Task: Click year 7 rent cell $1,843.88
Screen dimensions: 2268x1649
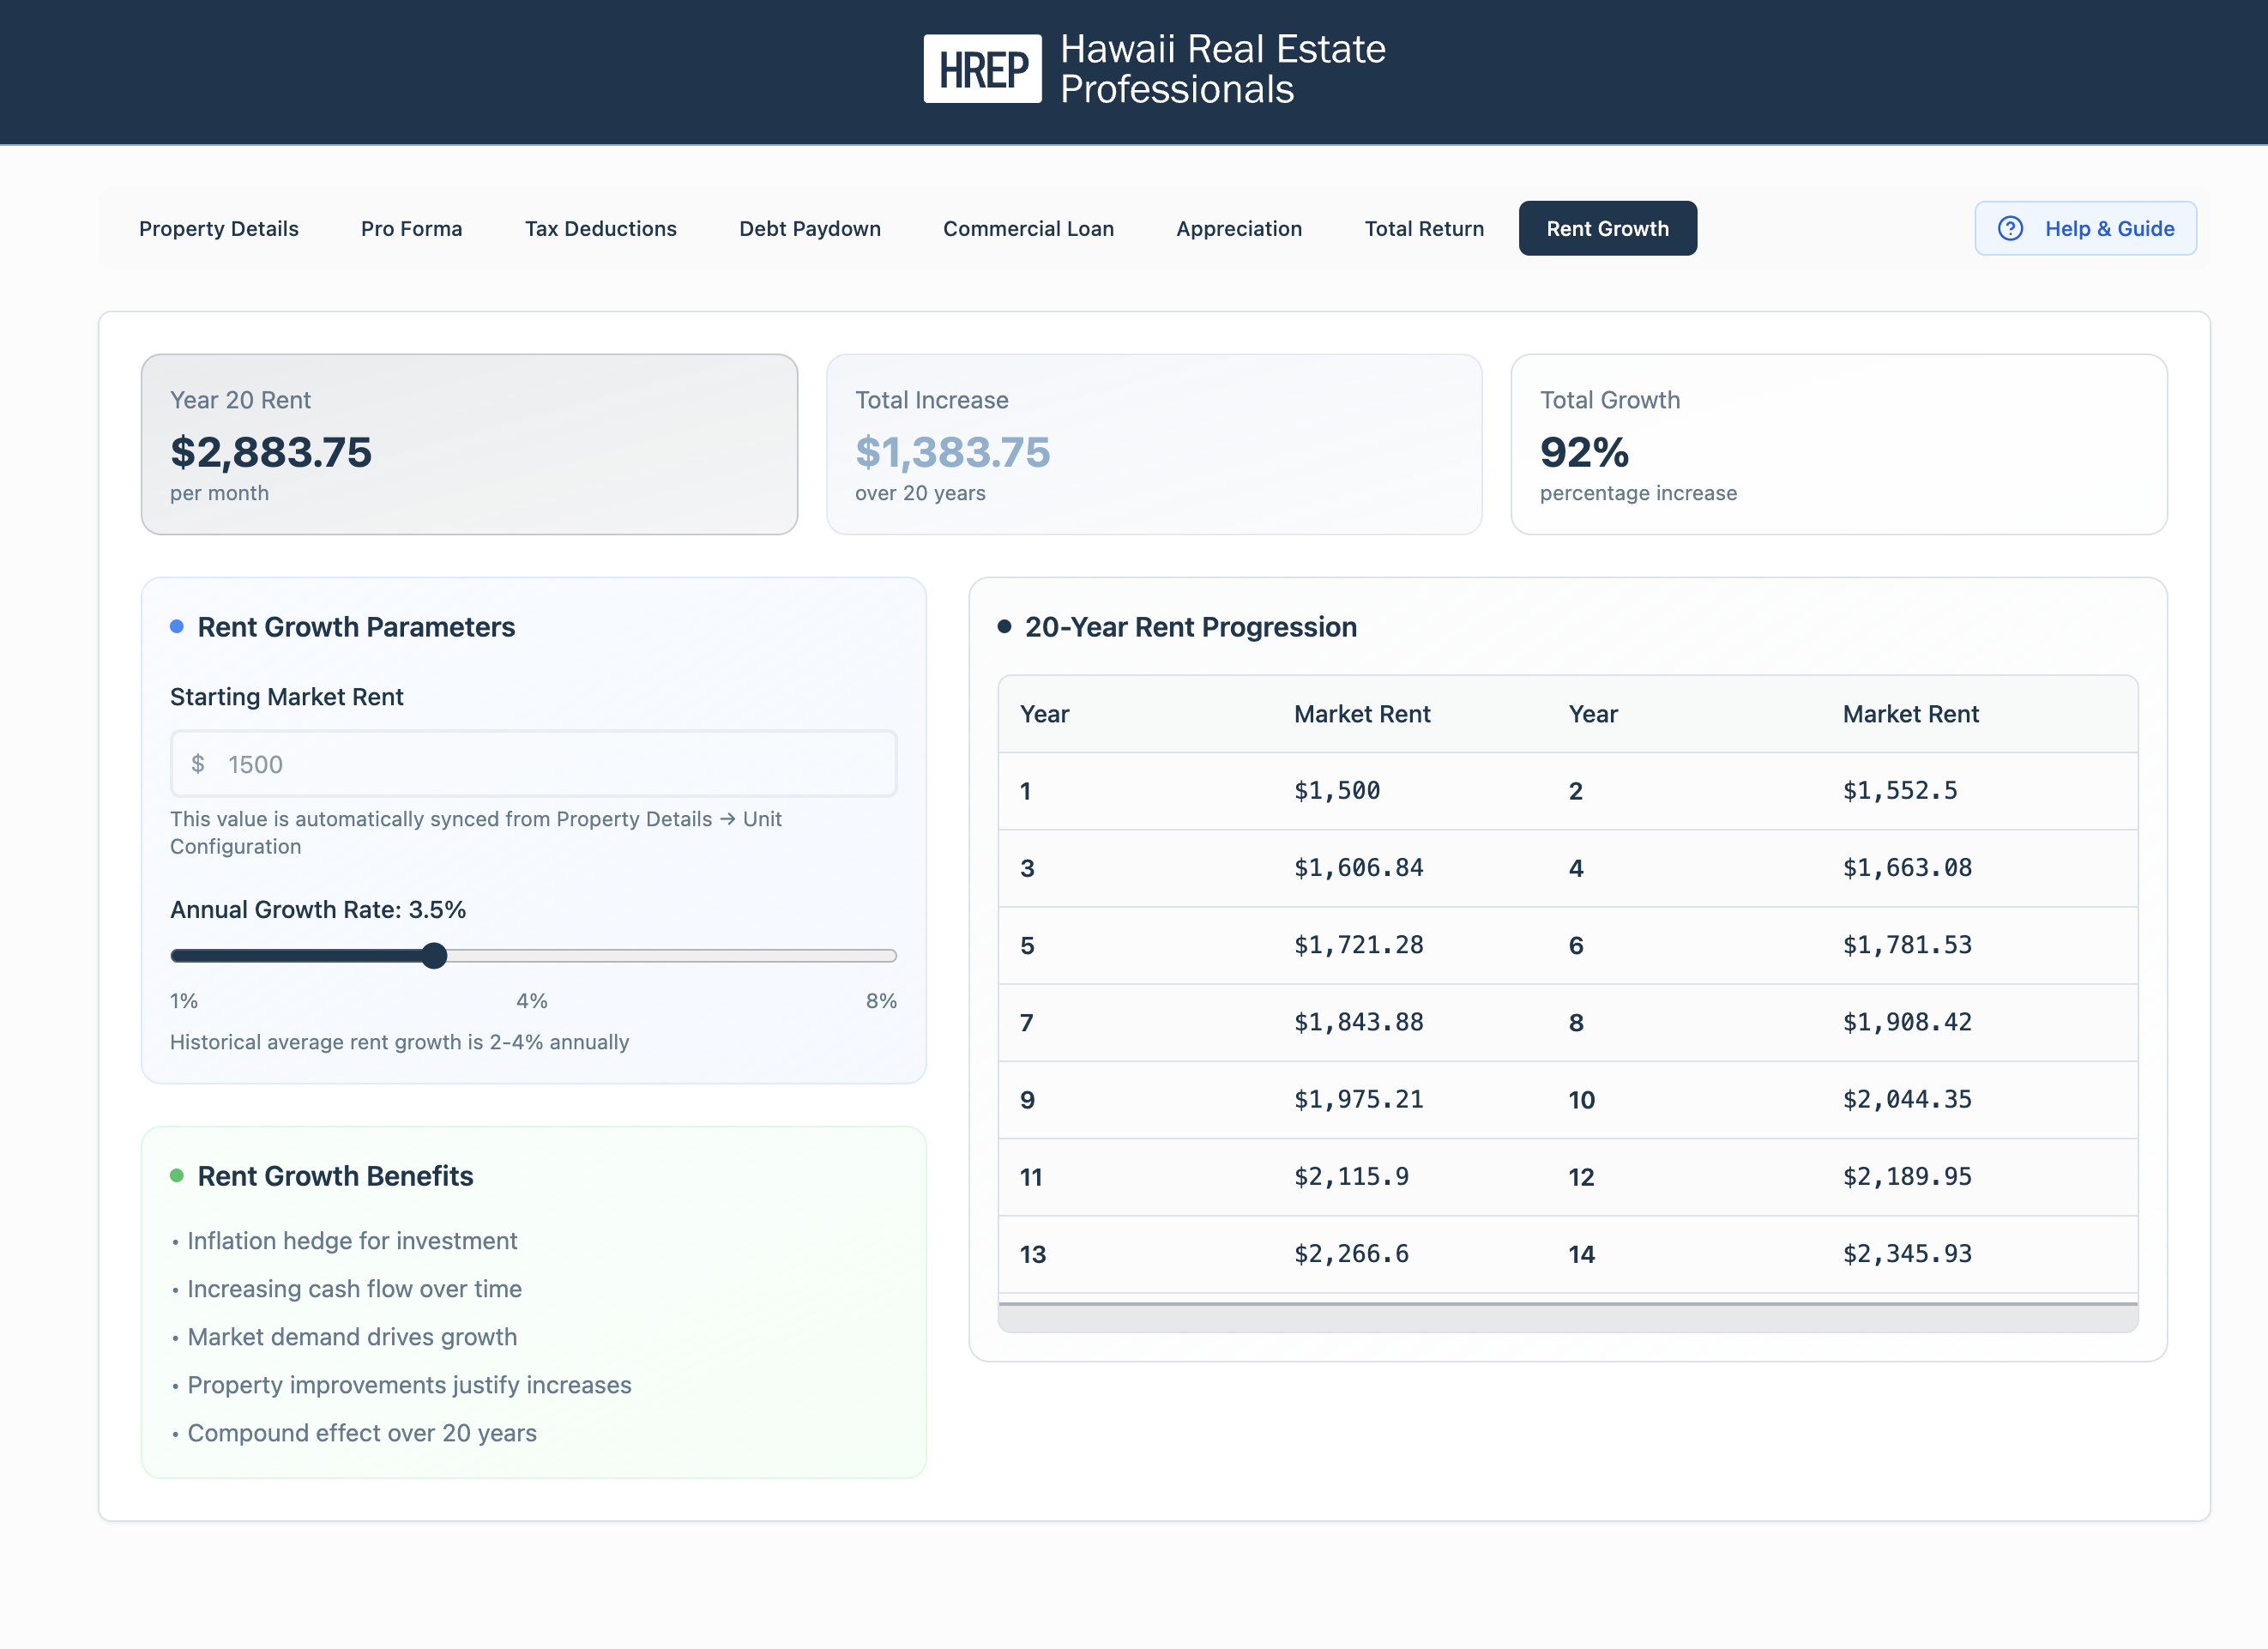Action: pyautogui.click(x=1359, y=1022)
